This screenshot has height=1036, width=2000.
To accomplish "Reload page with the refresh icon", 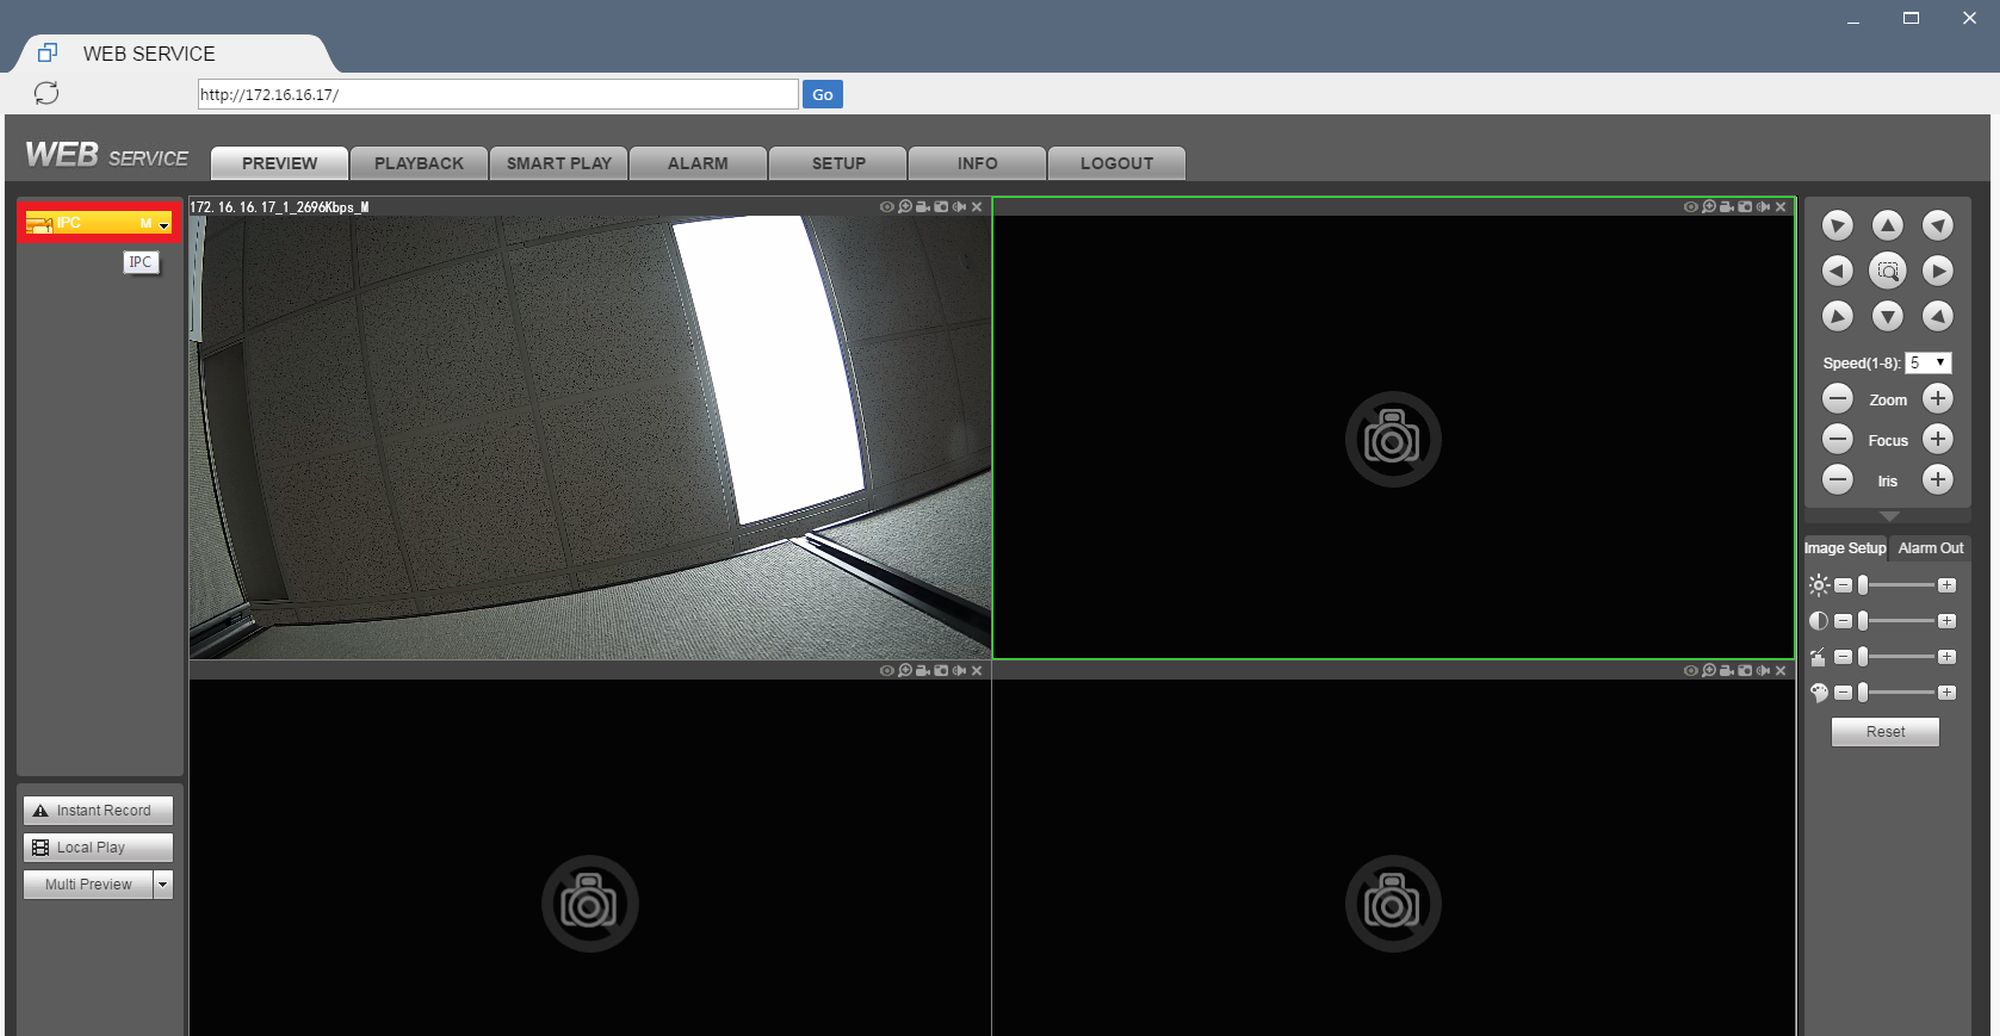I will pyautogui.click(x=47, y=93).
